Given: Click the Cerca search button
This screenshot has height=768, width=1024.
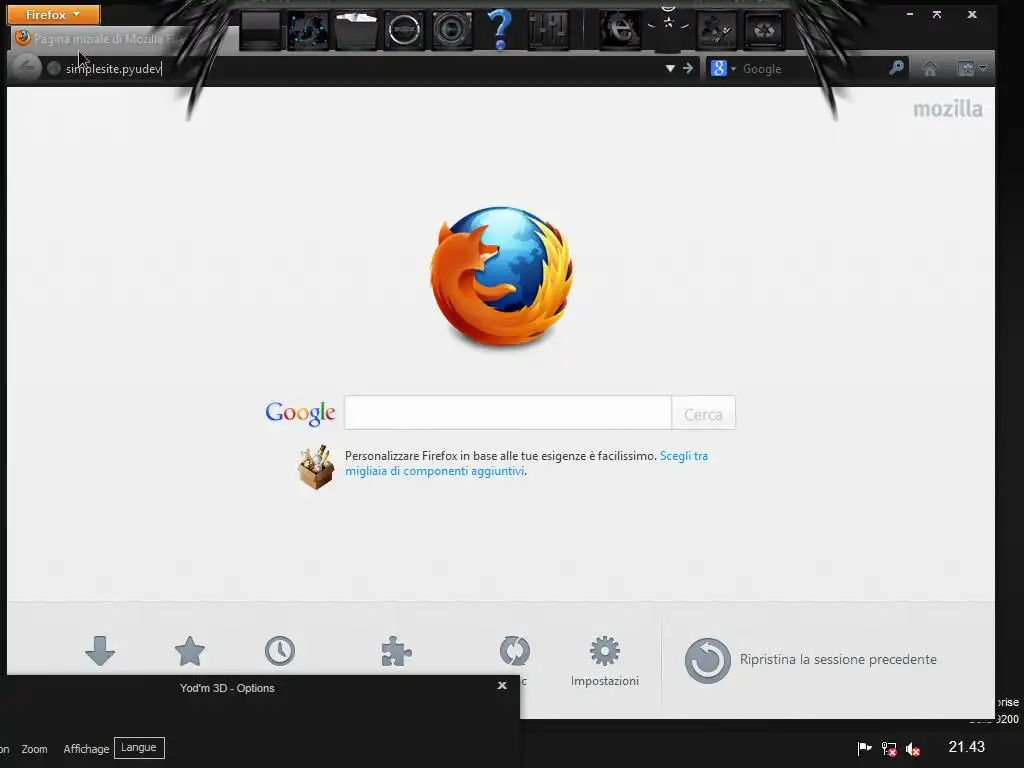Looking at the screenshot, I should tap(703, 413).
